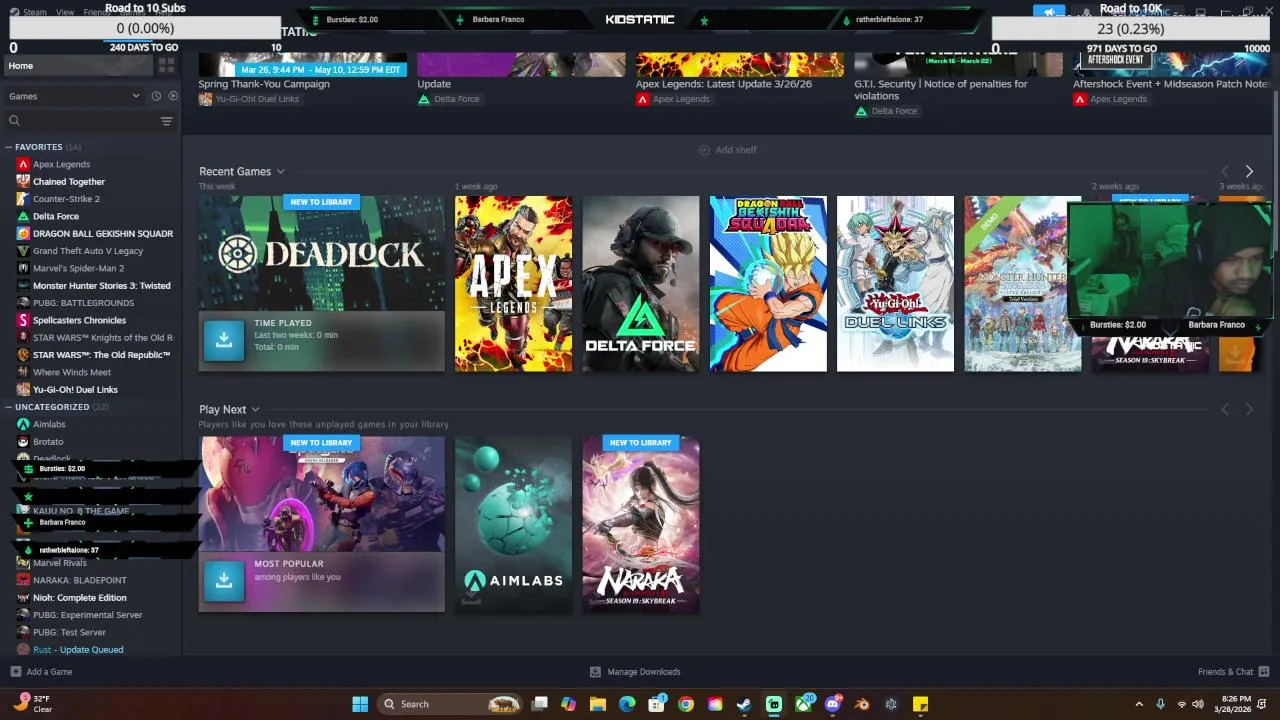Open the Apex Legends cover in Recent Games

[514, 284]
